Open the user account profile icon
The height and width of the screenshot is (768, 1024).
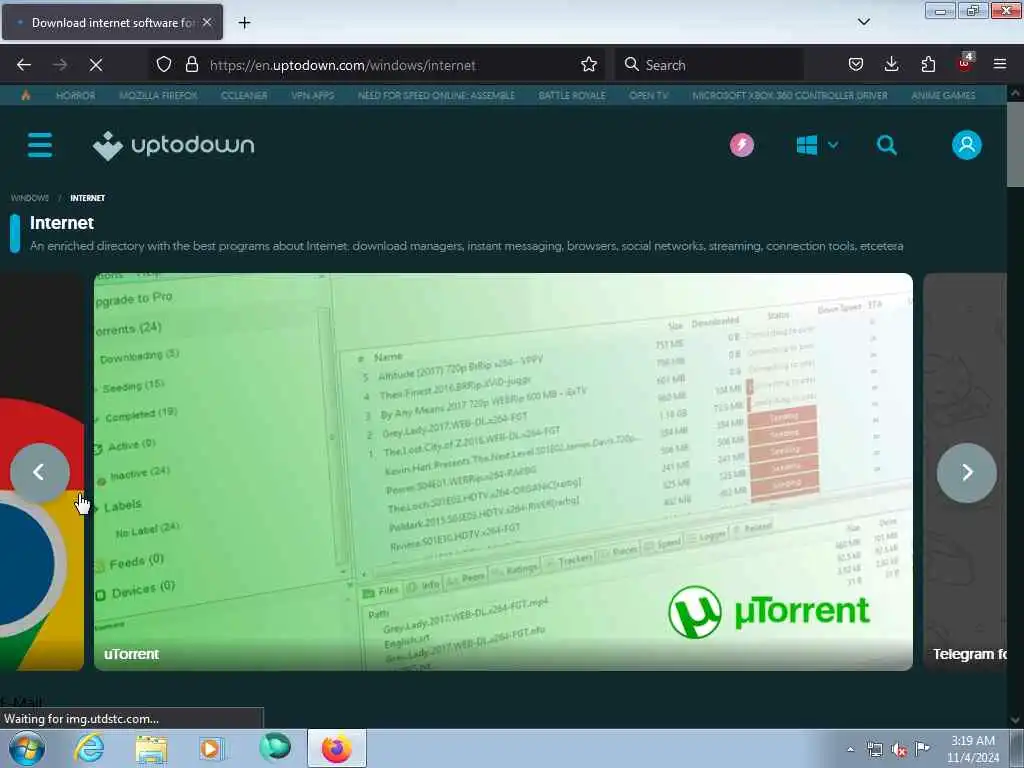(x=967, y=145)
